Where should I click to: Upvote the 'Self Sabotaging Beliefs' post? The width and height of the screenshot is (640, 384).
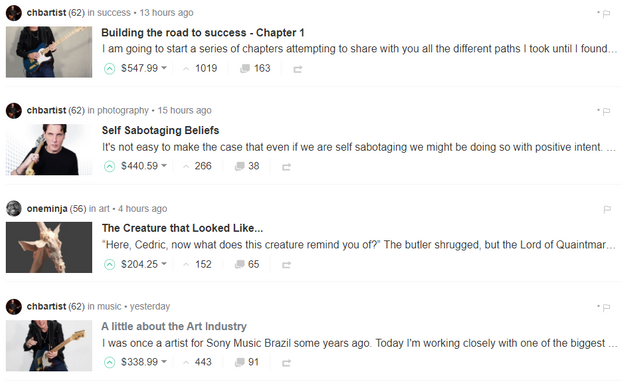[109, 166]
